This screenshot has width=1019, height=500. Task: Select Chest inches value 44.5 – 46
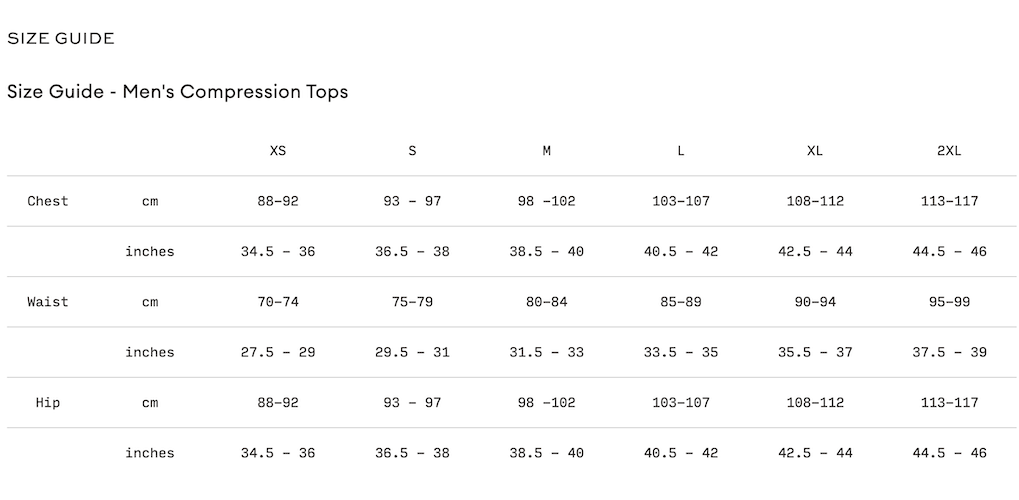click(x=949, y=252)
